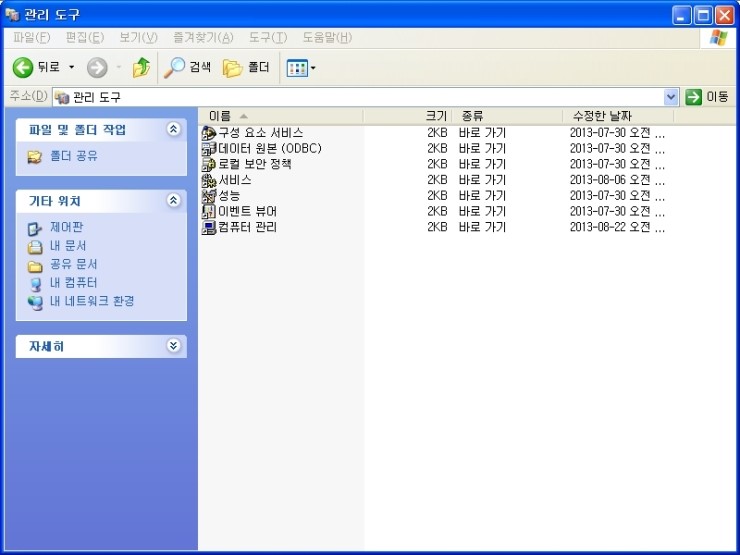The image size is (740, 555).
Task: Expand the address bar dropdown arrow
Action: click(x=671, y=97)
